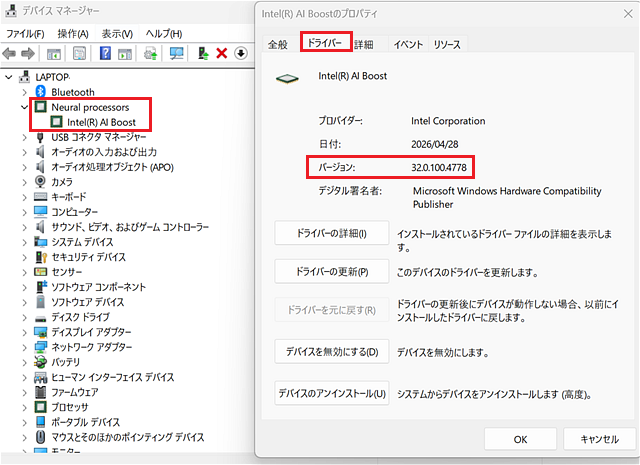Click the action pane toolbar icon

point(125,53)
